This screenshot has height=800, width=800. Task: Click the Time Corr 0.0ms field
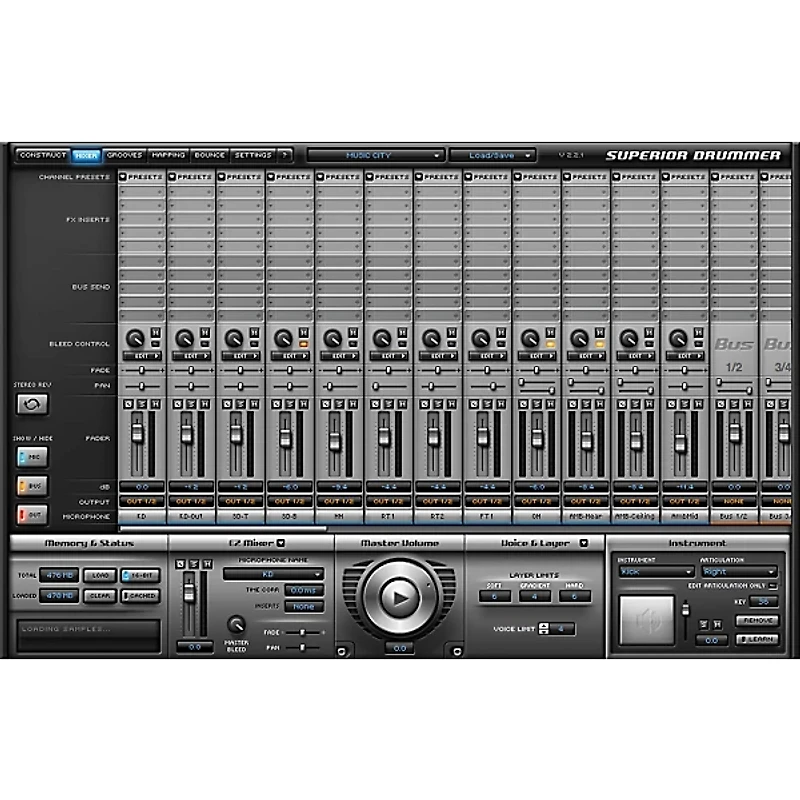pyautogui.click(x=304, y=590)
